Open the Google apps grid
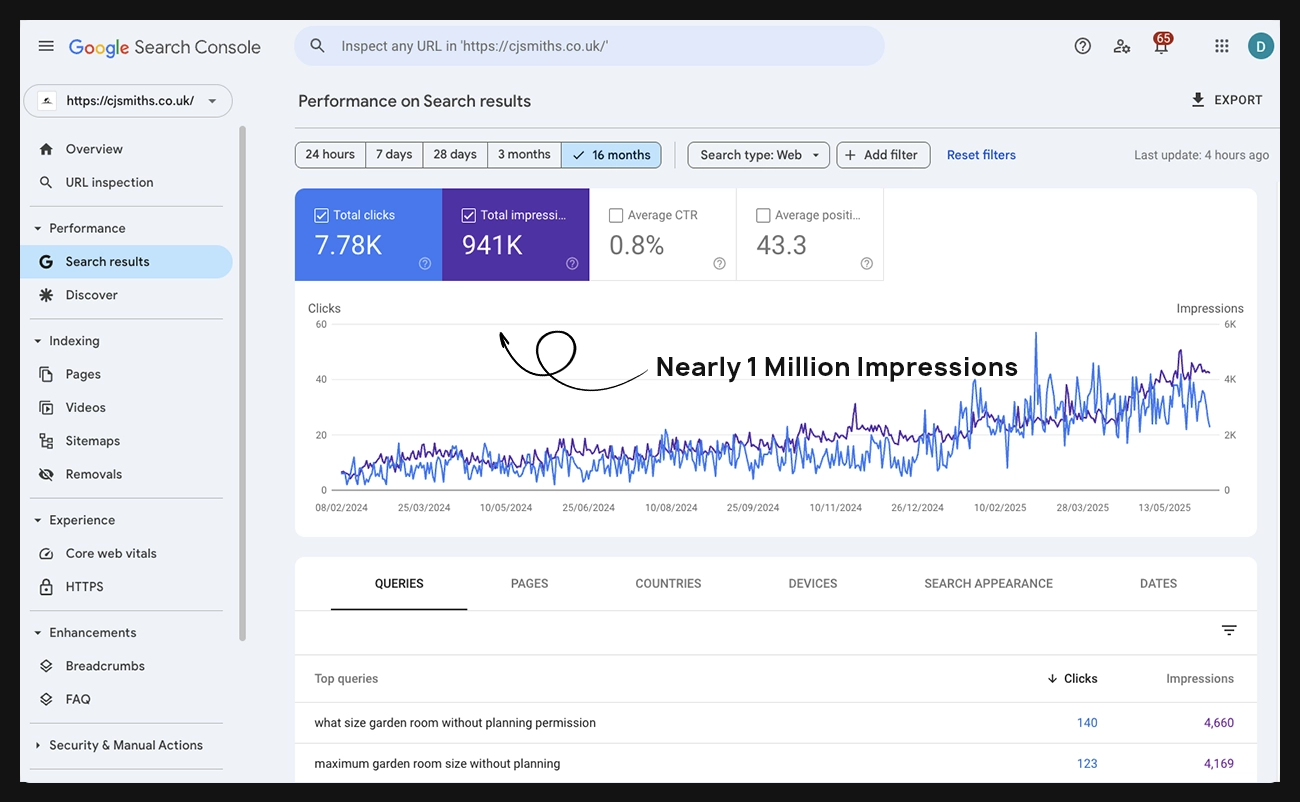The height and width of the screenshot is (802, 1300). 1221,46
